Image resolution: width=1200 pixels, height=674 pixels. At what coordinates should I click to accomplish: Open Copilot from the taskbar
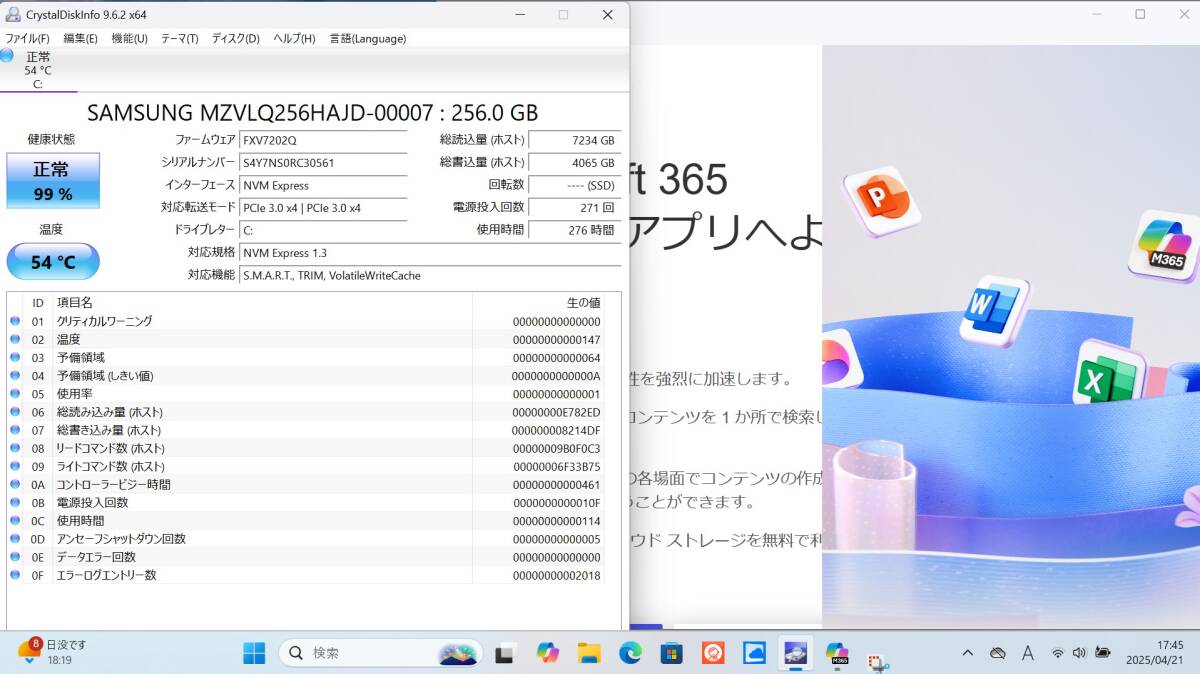547,653
